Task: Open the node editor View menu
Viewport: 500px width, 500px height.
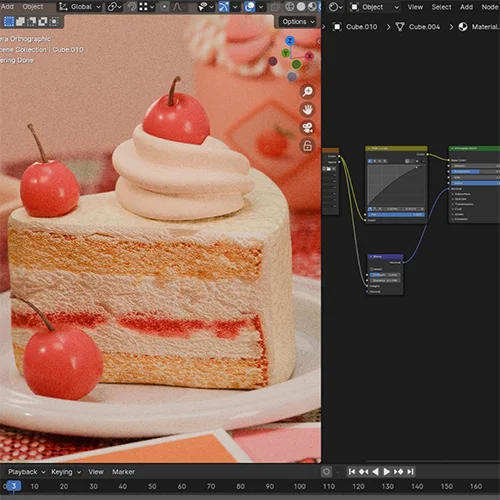Action: [415, 7]
